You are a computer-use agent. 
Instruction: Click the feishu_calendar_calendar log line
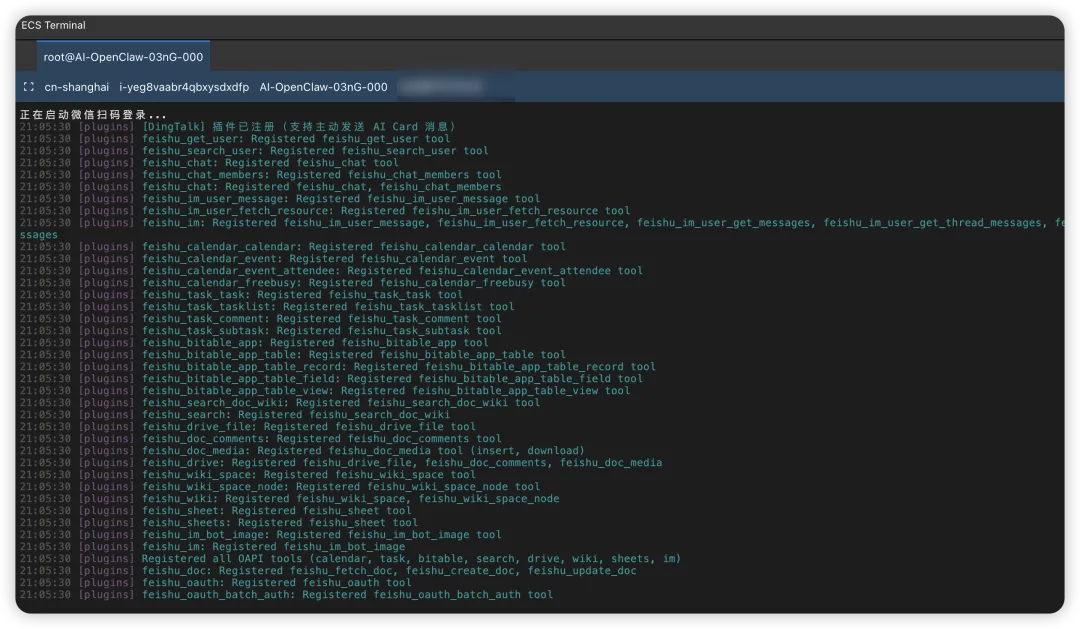[x=293, y=247]
